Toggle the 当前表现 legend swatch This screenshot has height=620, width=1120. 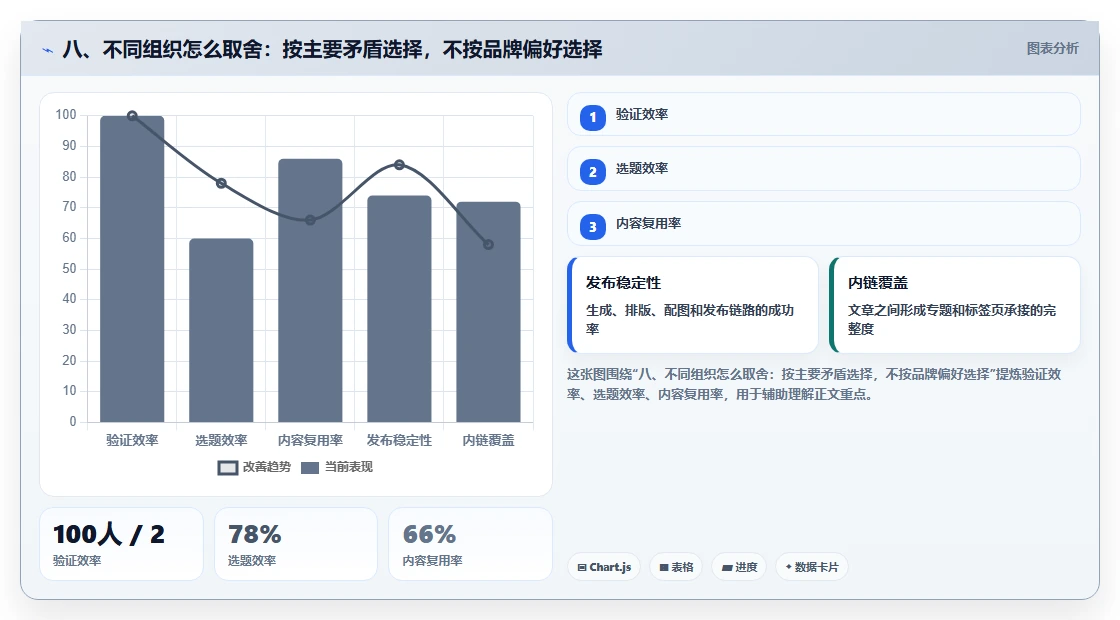tap(310, 468)
